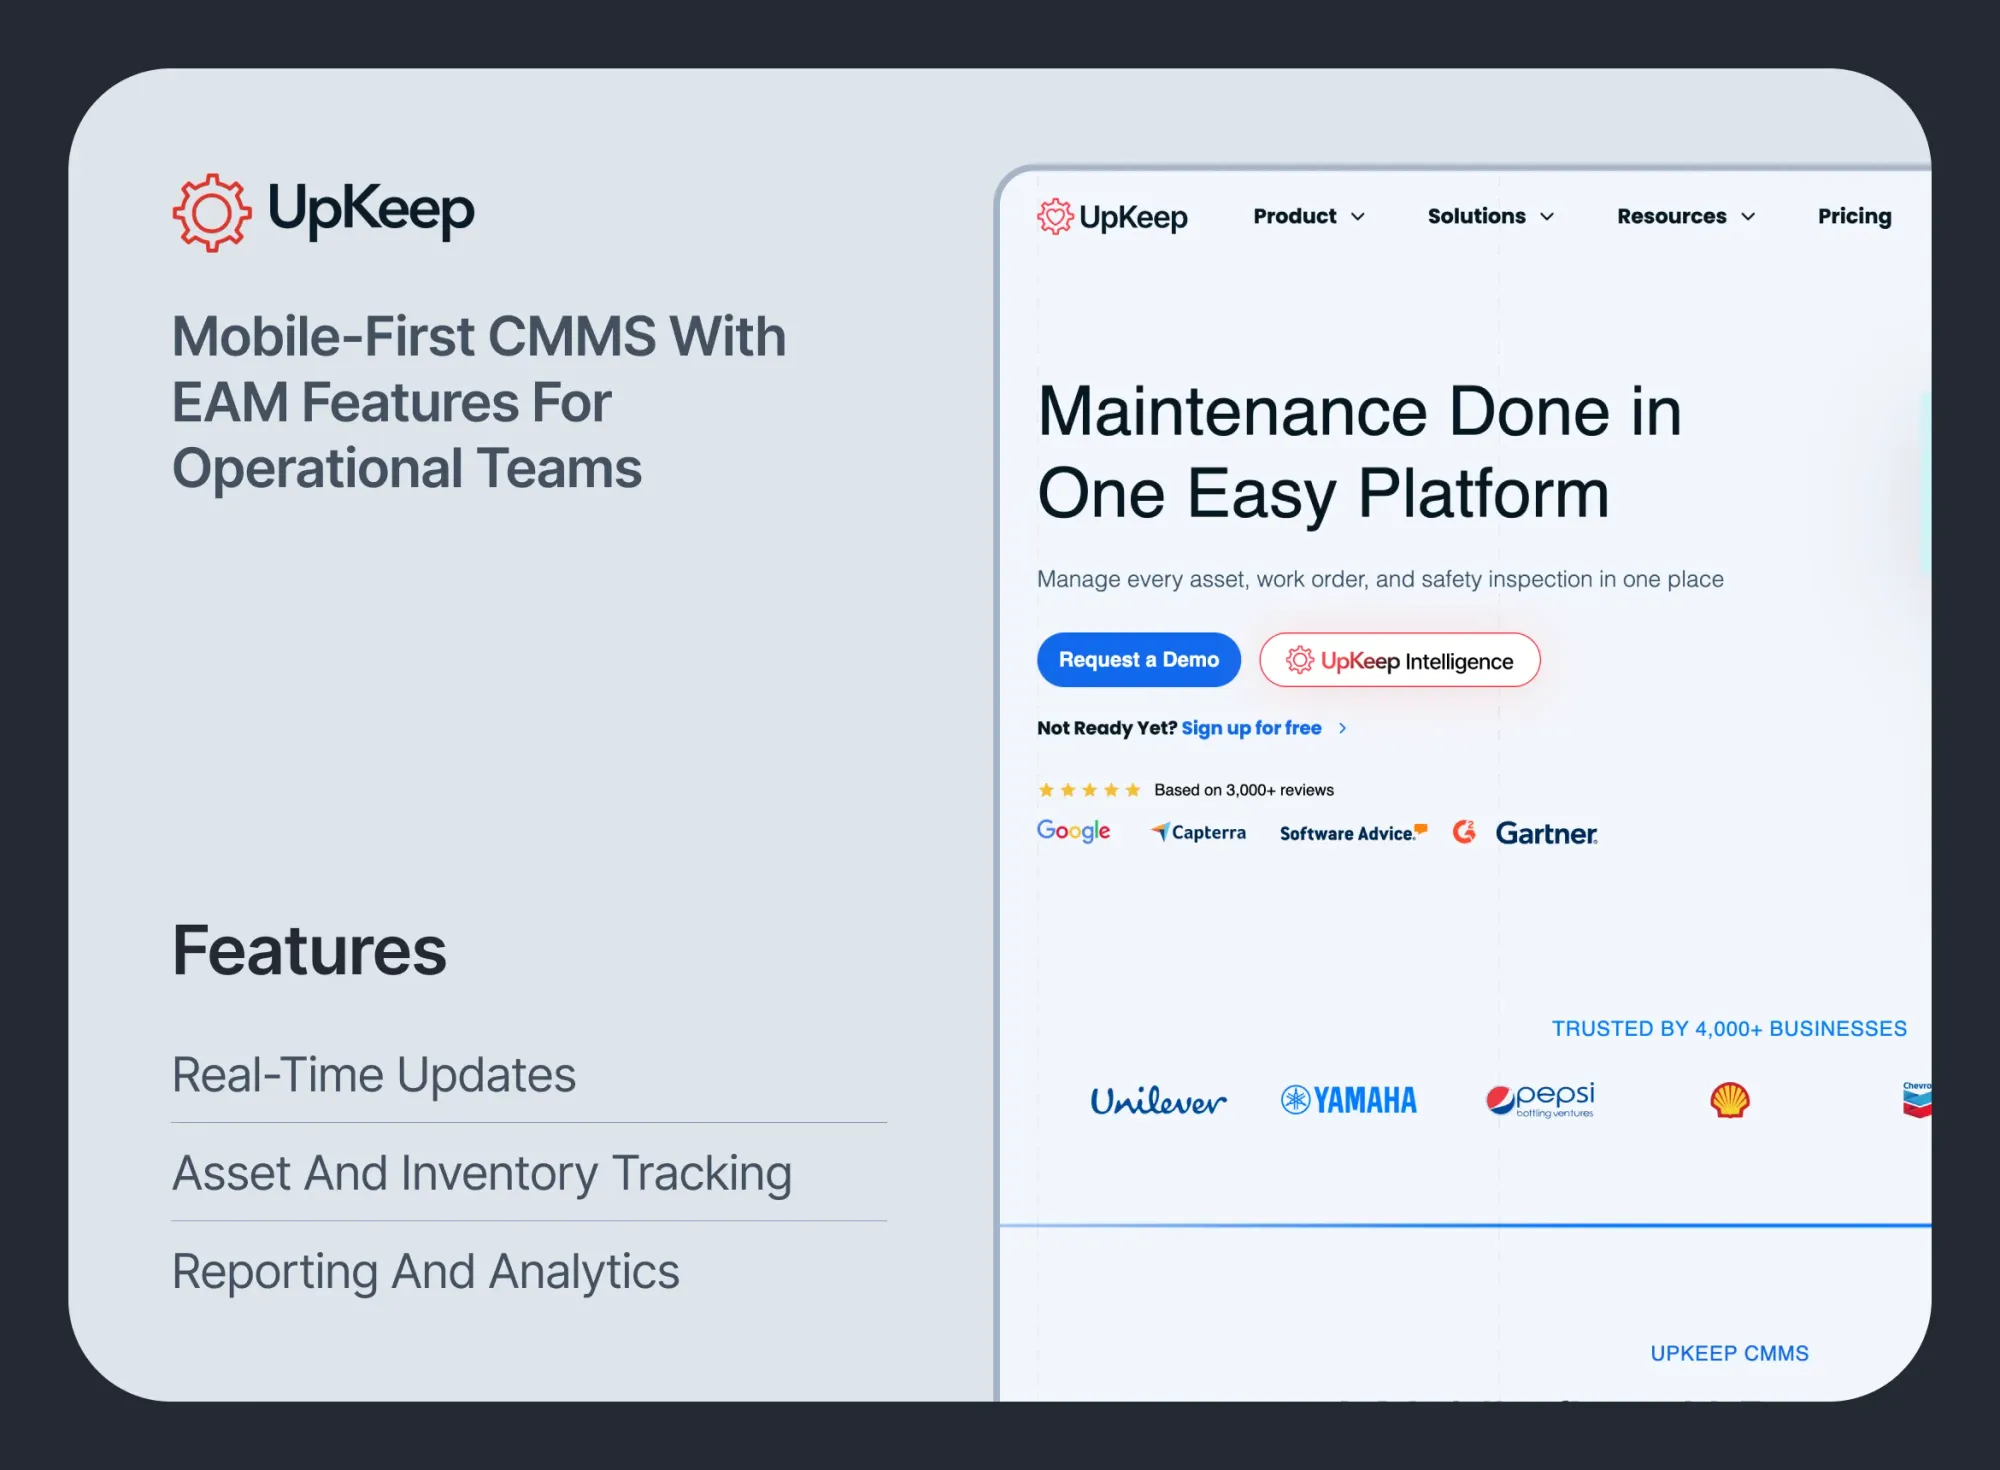Click the five-star rating row
The image size is (2000, 1470).
coord(1088,790)
